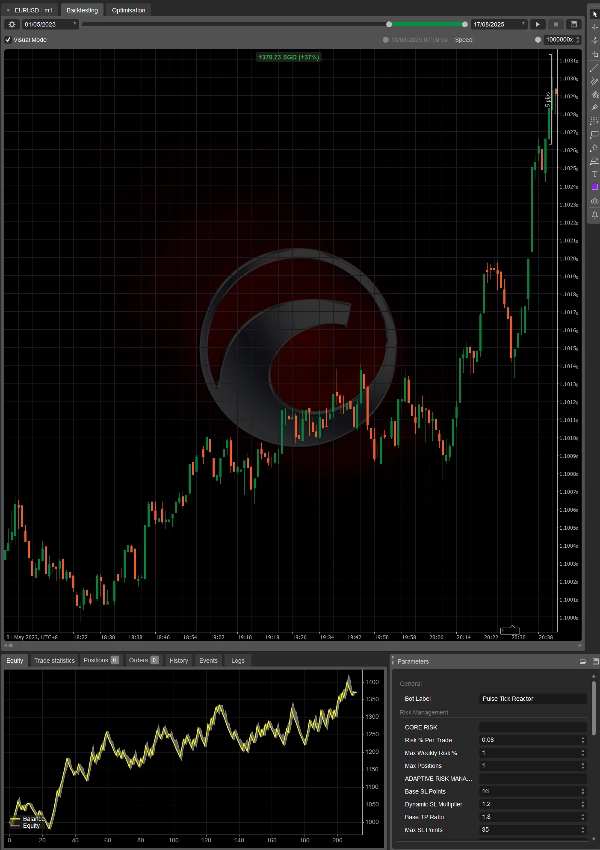Toggle the detached chart window button
Screen dimensions: 600x850
[x=573, y=24]
